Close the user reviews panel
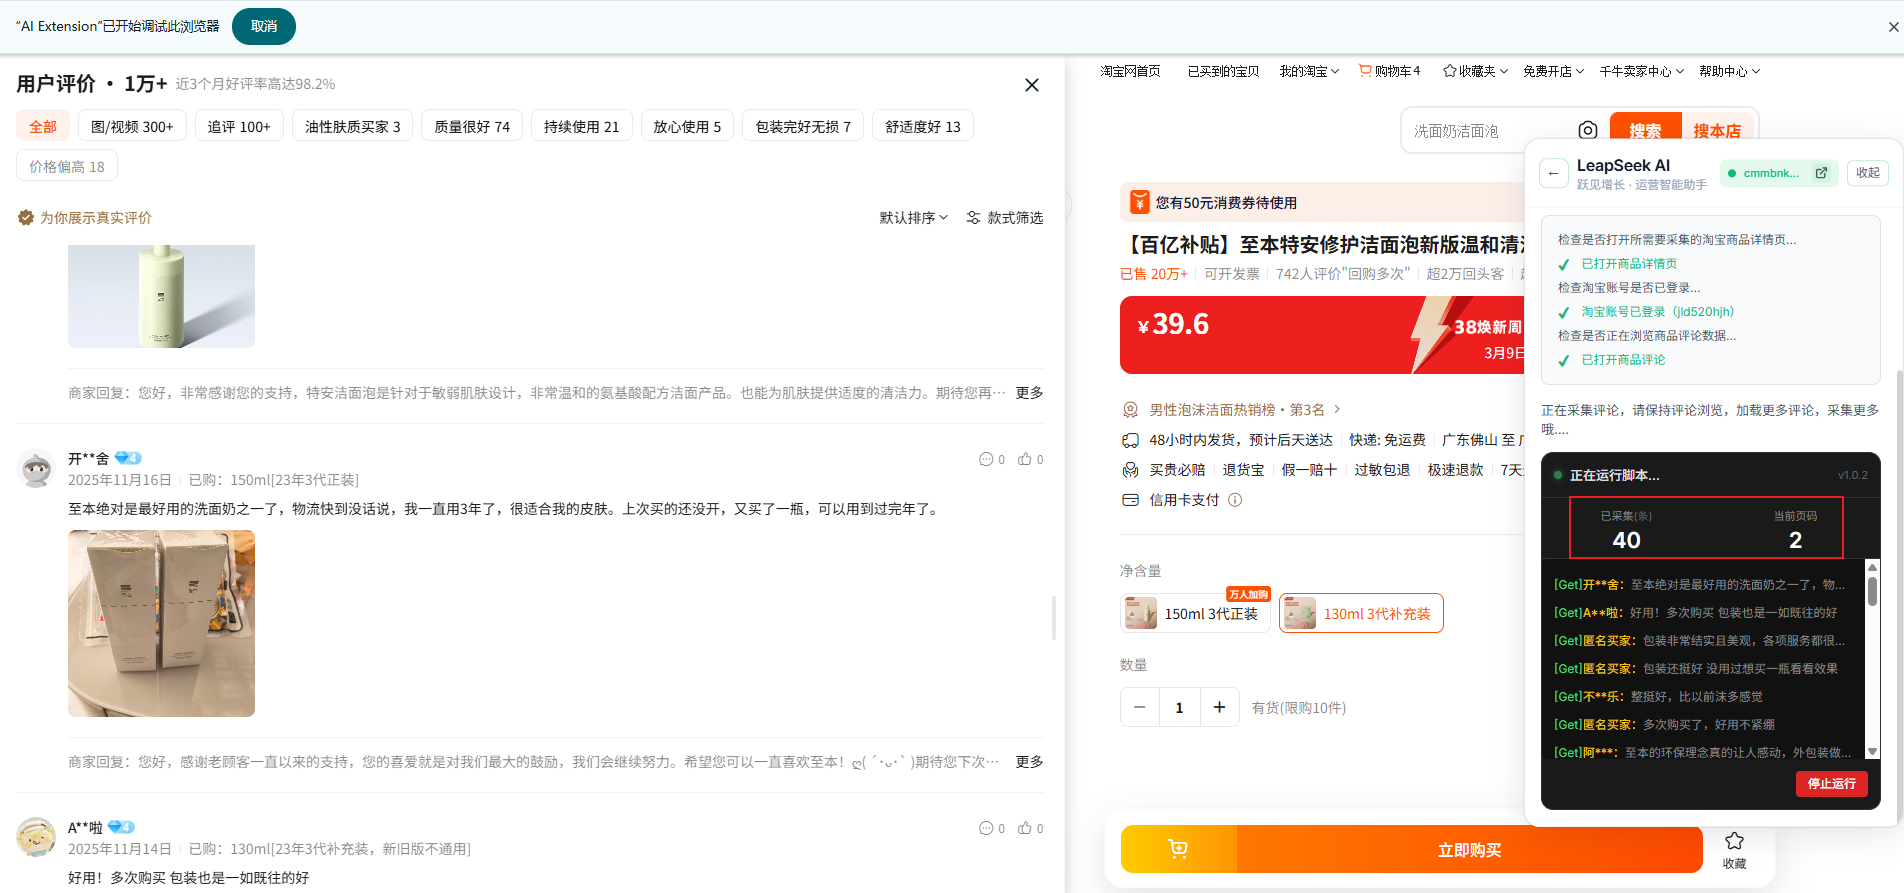This screenshot has height=893, width=1904. [x=1032, y=85]
